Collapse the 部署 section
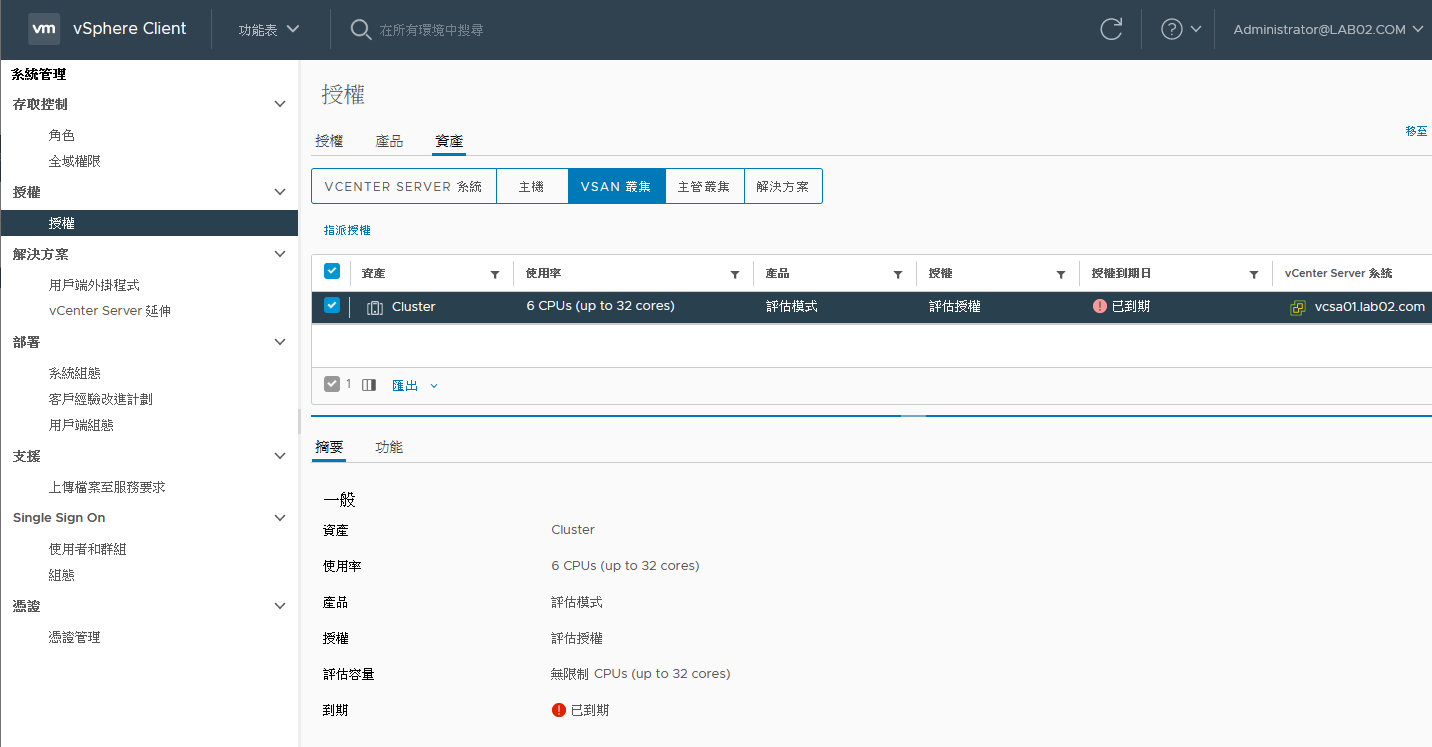This screenshot has height=747, width=1432. (x=280, y=342)
